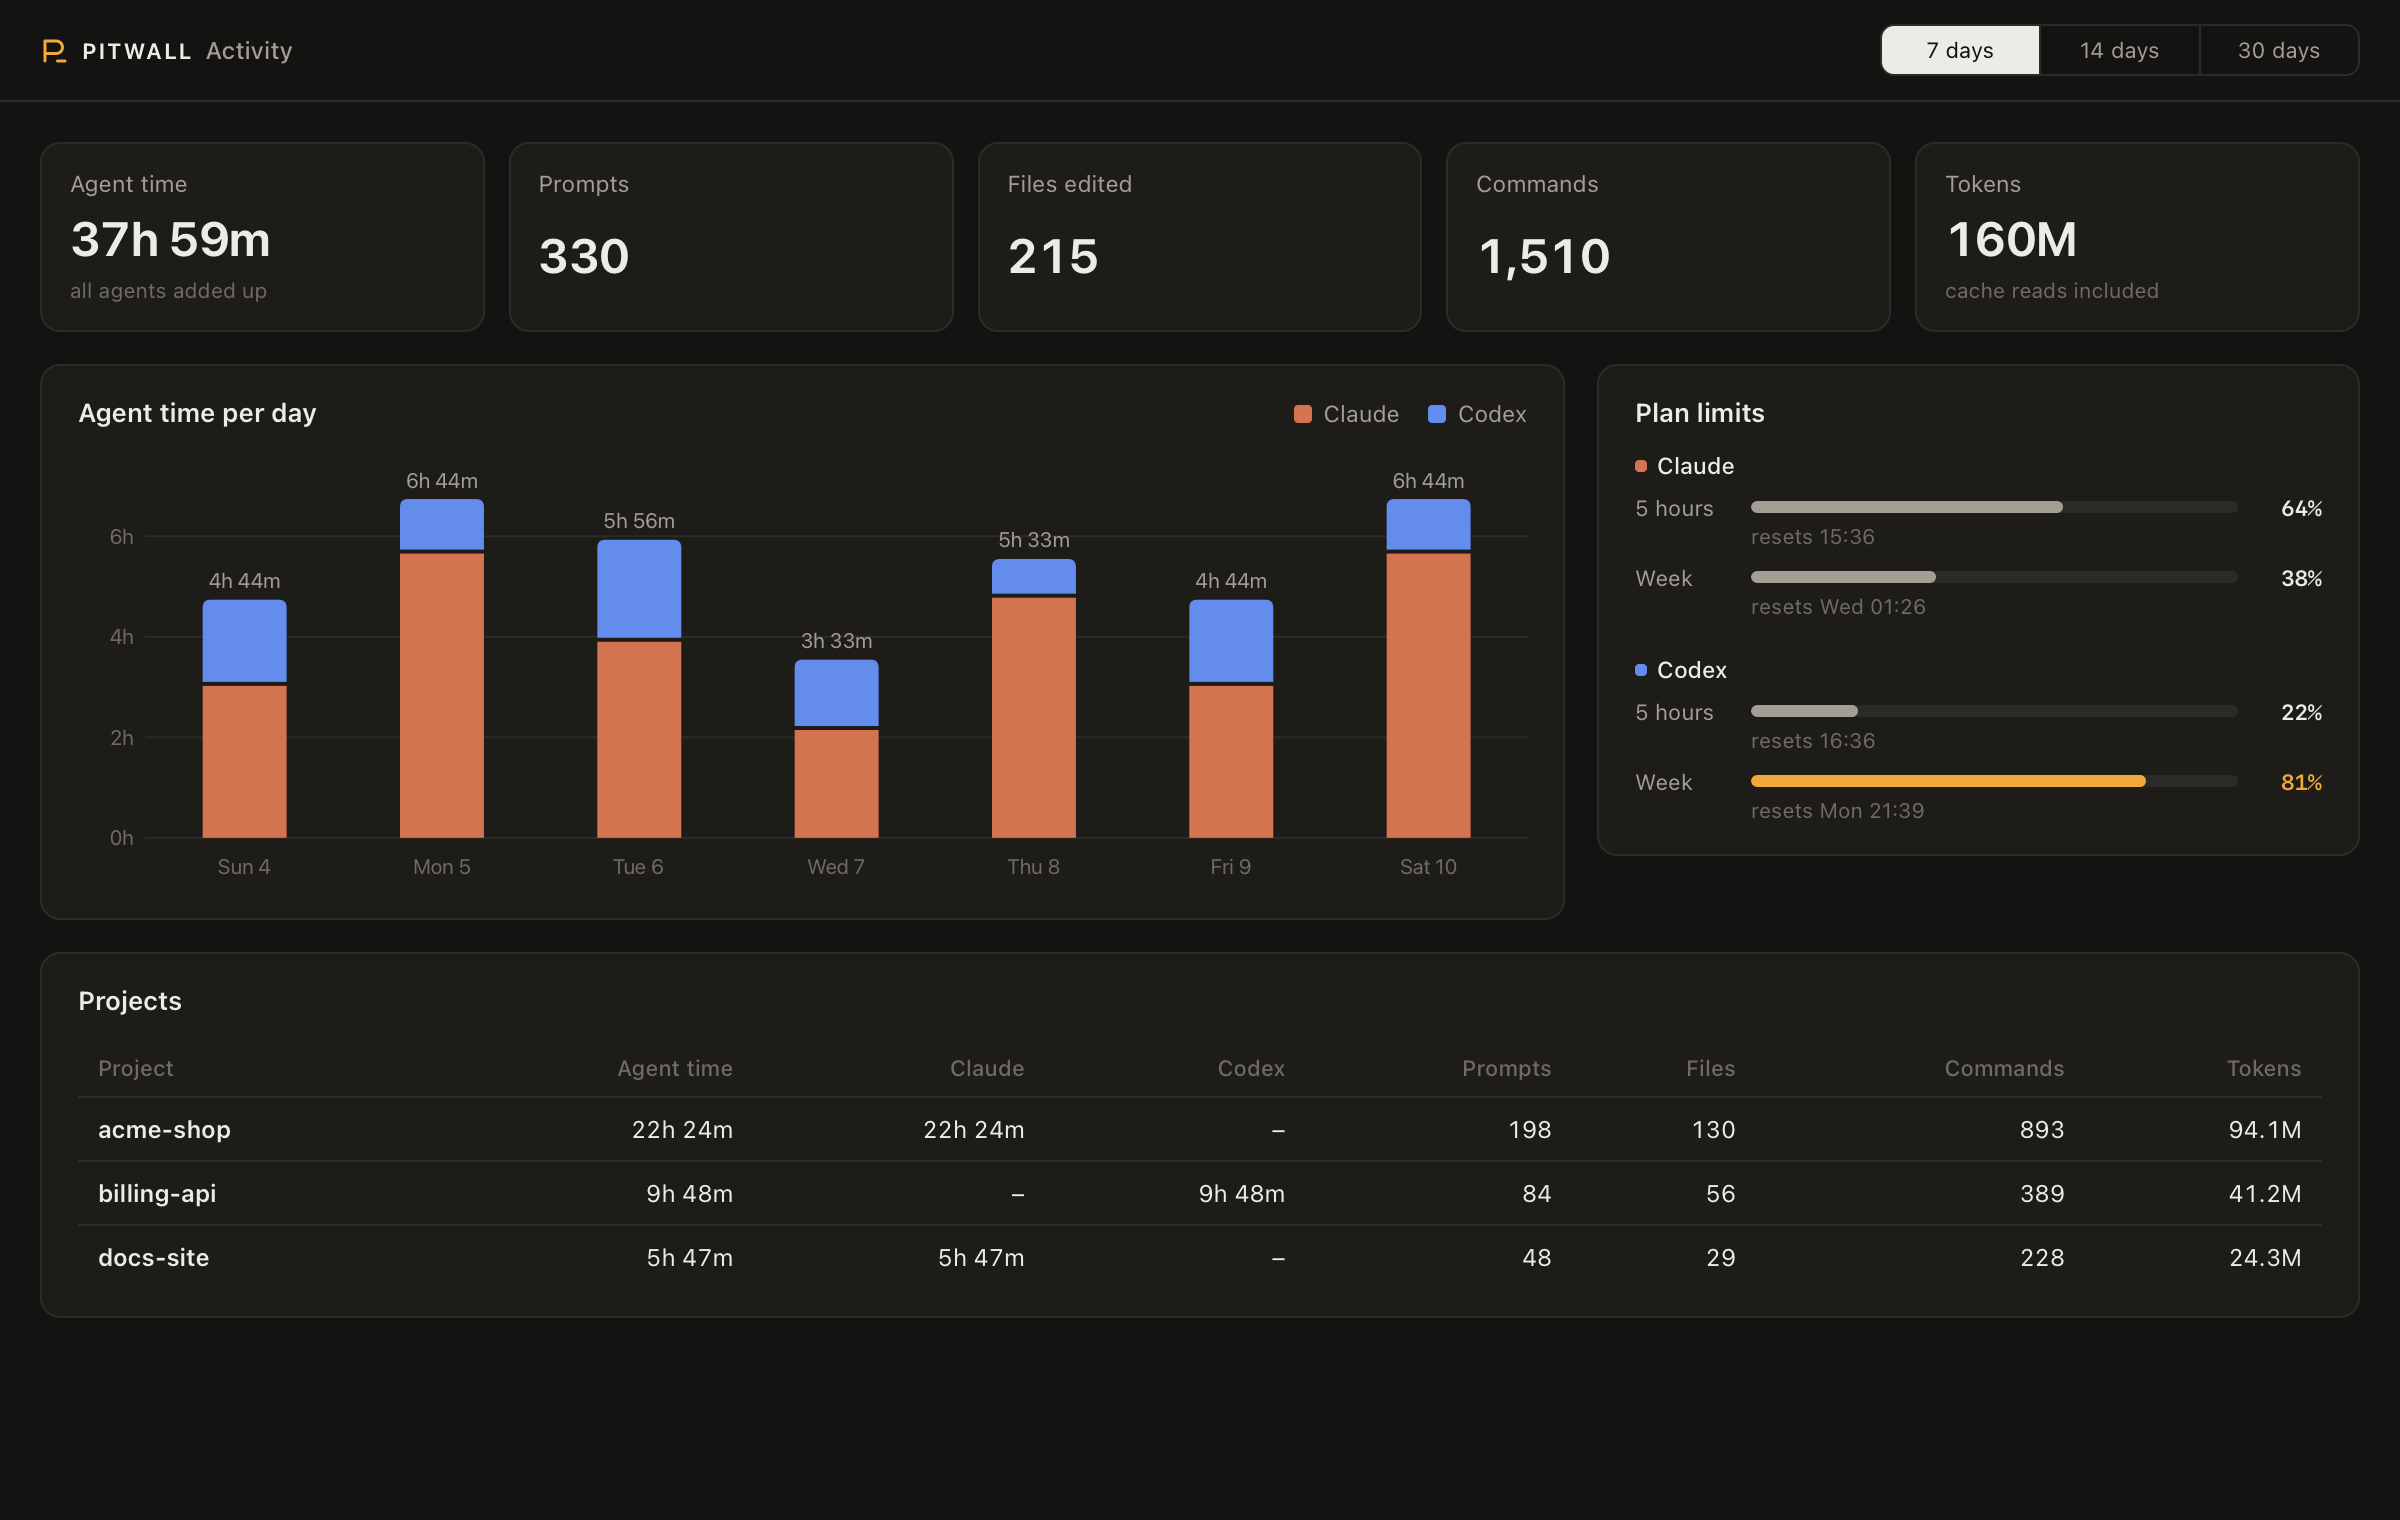Click the 9h 48m Codex cell
Screen dimensions: 2400x1520
(1242, 1193)
